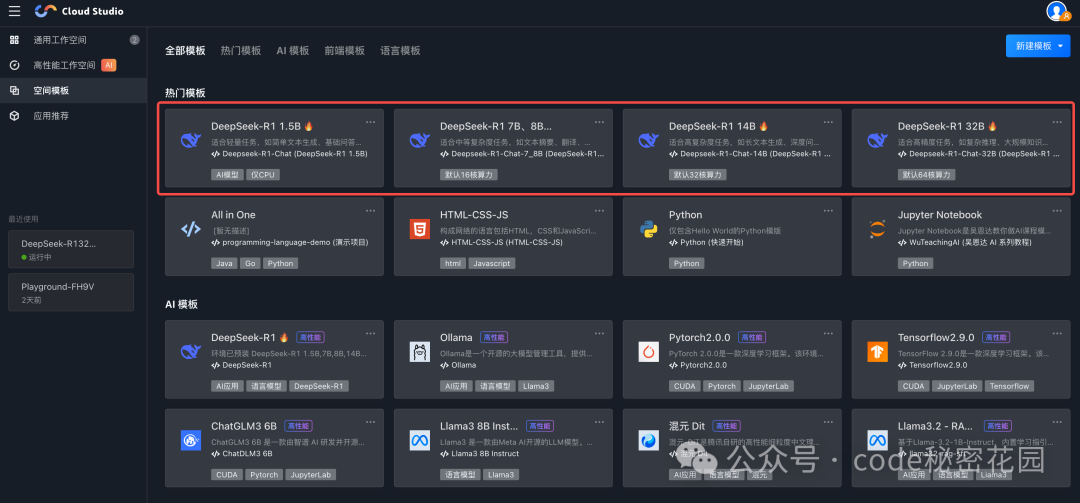Click the DeepSeek-R1 7B、8B whale icon
This screenshot has width=1080, height=503.
(419, 141)
